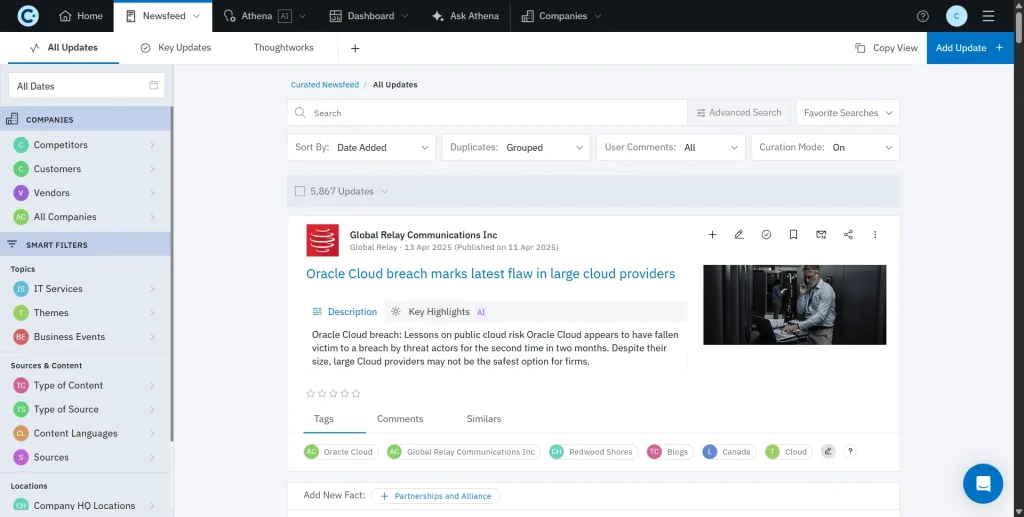
Task: Open the three-dot more options menu on the article
Action: (x=875, y=235)
